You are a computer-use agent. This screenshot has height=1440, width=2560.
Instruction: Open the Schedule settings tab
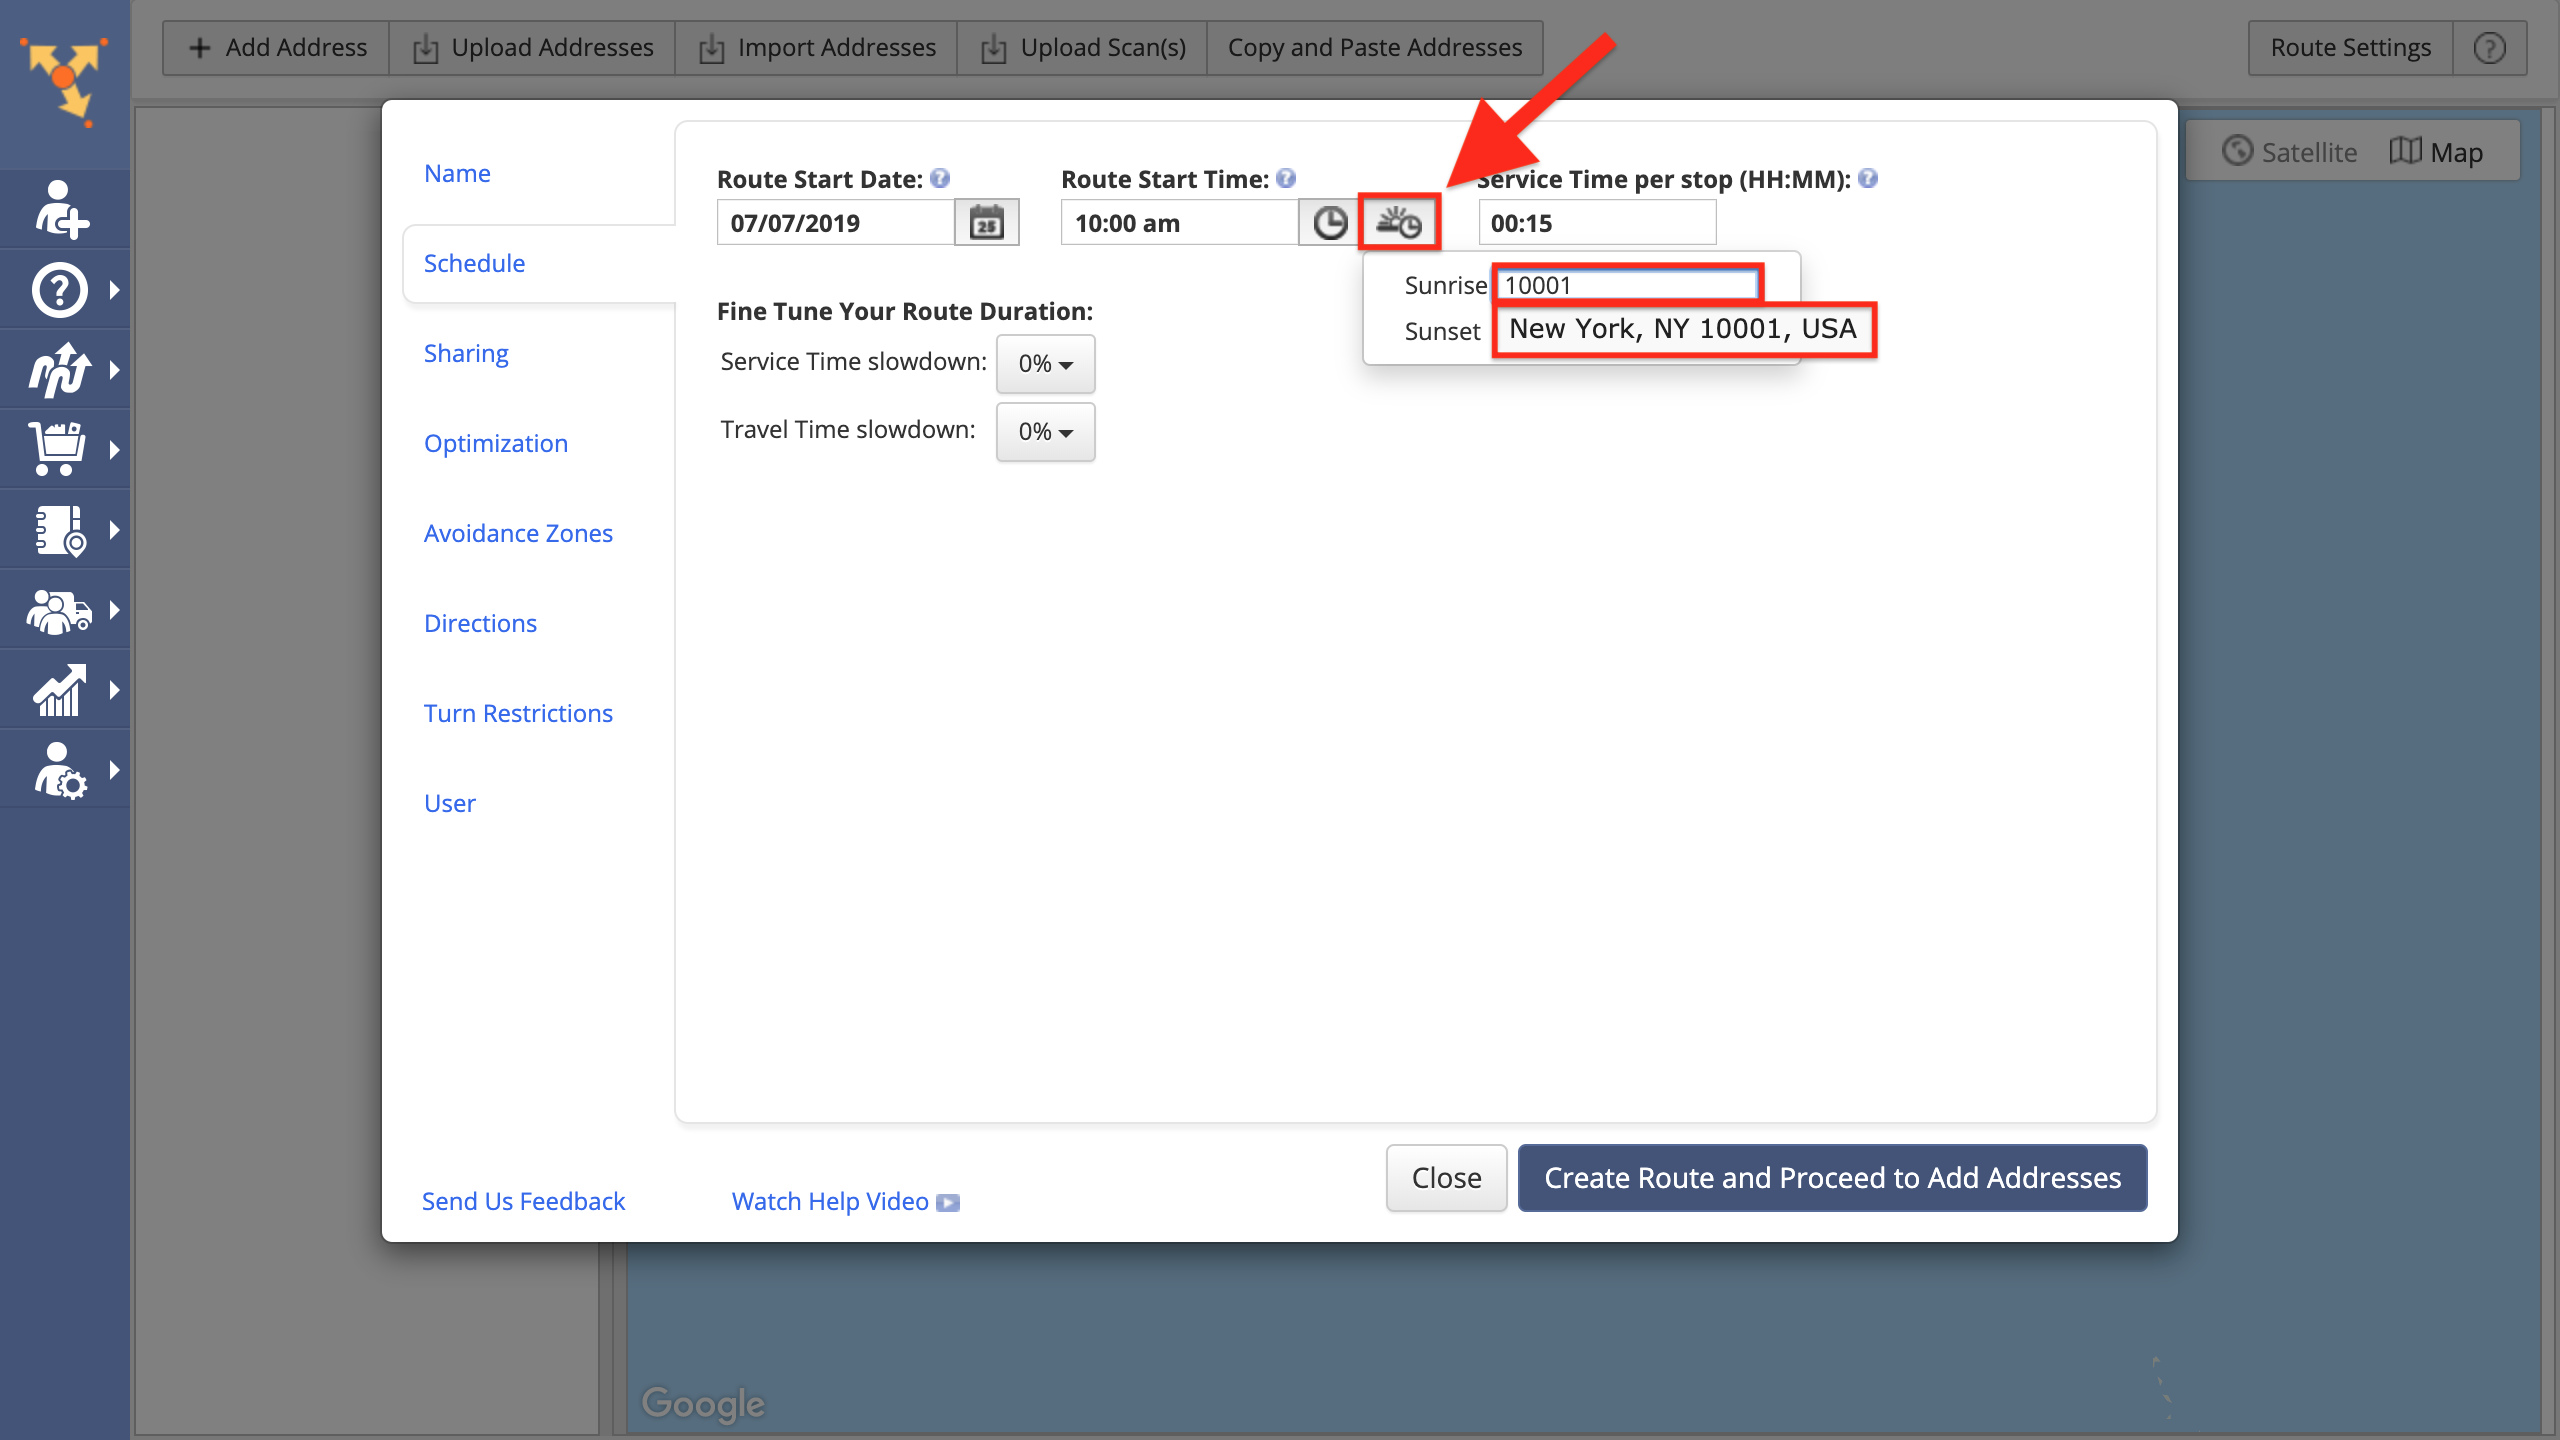pyautogui.click(x=473, y=262)
